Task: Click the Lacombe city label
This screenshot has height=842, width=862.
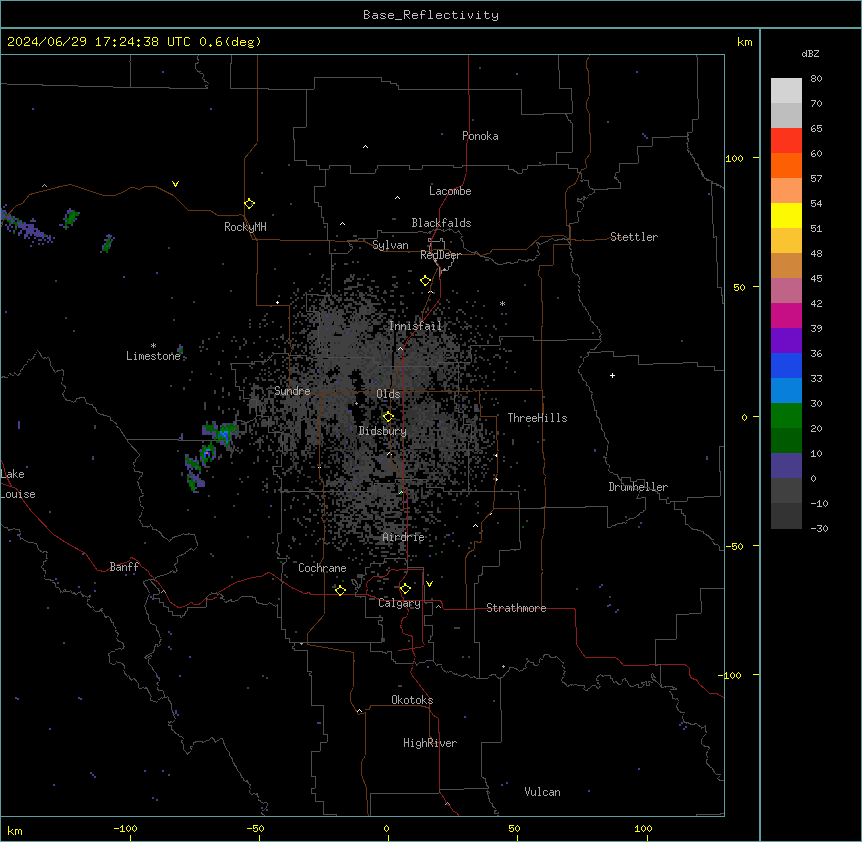Action: 450,191
